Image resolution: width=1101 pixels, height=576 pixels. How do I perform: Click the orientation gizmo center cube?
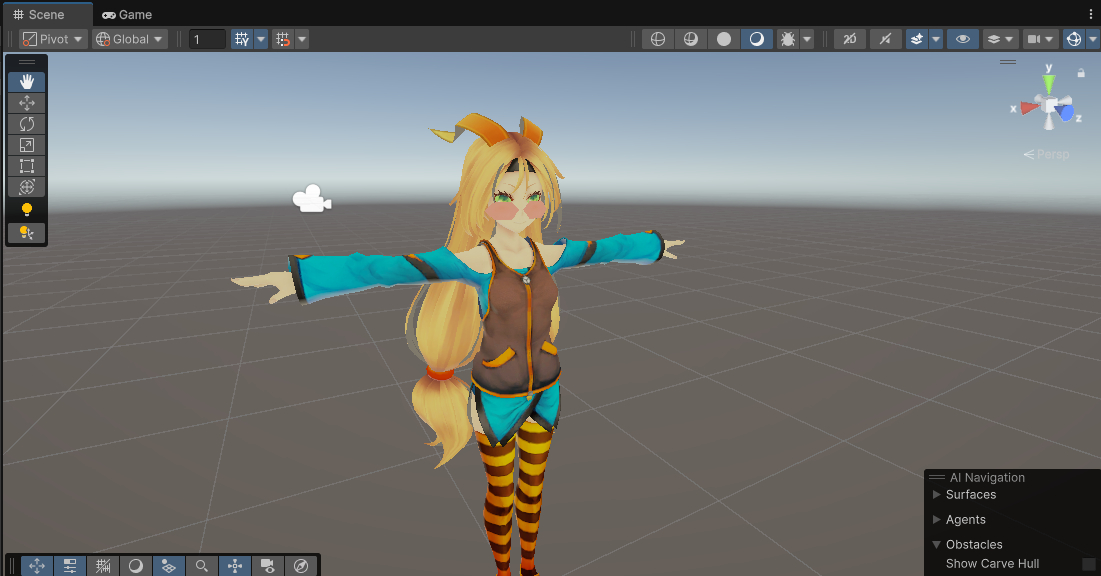tap(1050, 106)
